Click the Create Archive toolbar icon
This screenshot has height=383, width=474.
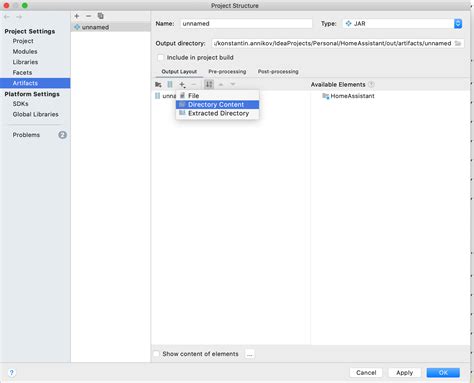pyautogui.click(x=170, y=85)
